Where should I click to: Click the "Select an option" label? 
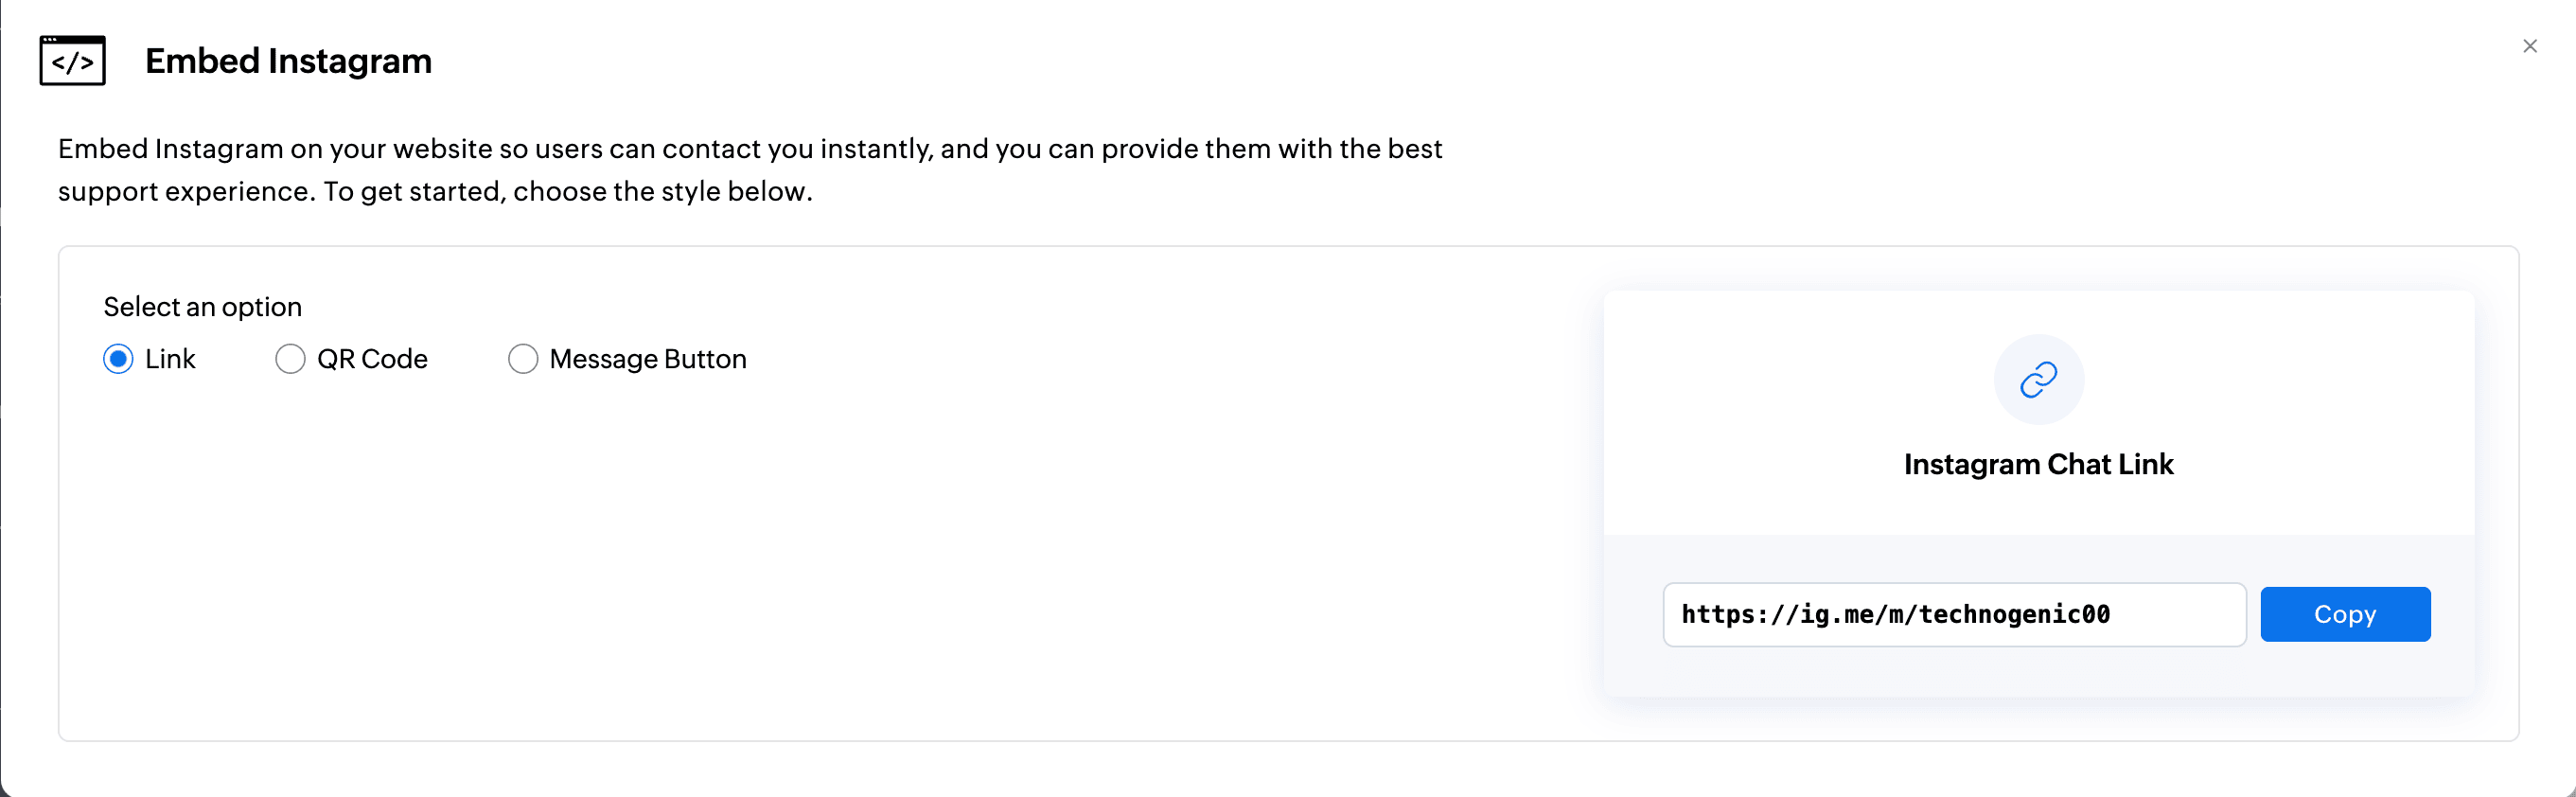[202, 307]
